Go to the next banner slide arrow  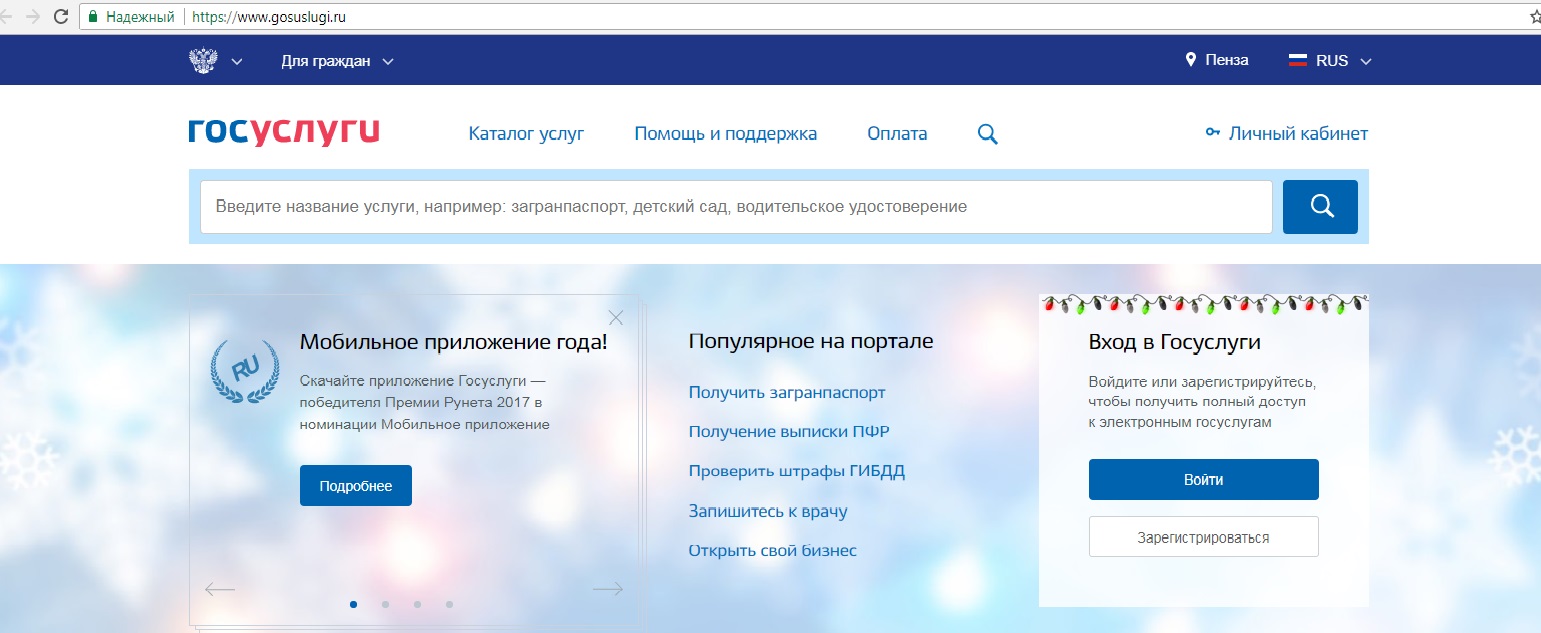coord(608,589)
